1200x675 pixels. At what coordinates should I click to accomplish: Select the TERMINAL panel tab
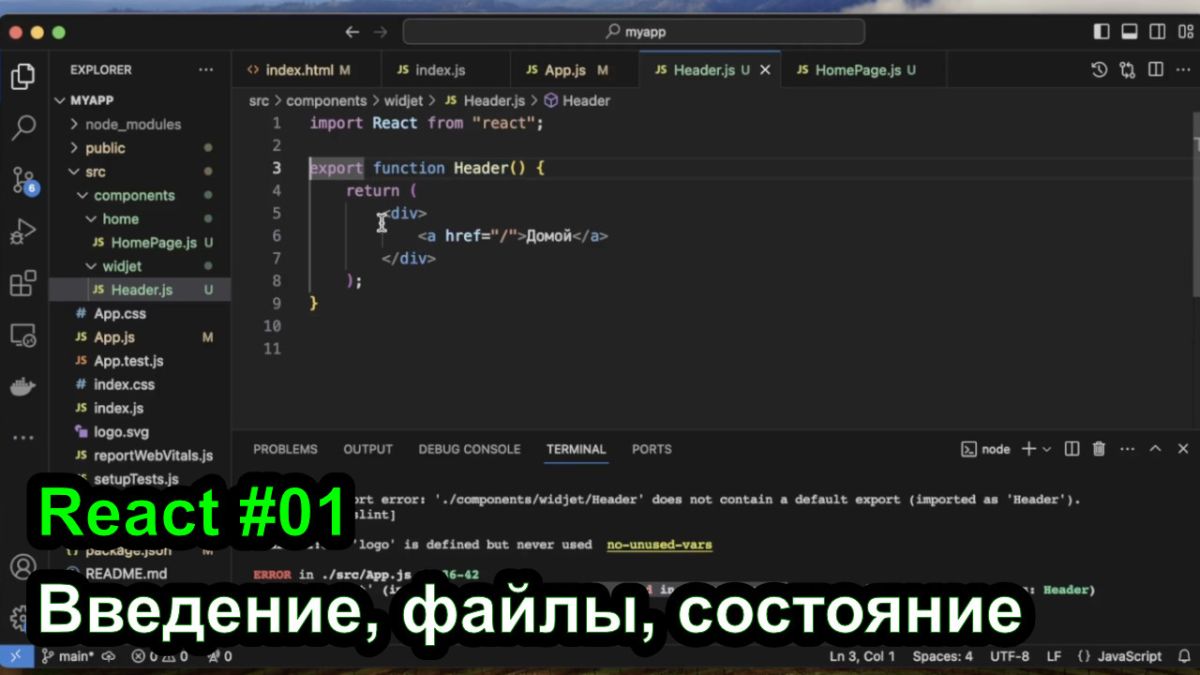click(576, 449)
